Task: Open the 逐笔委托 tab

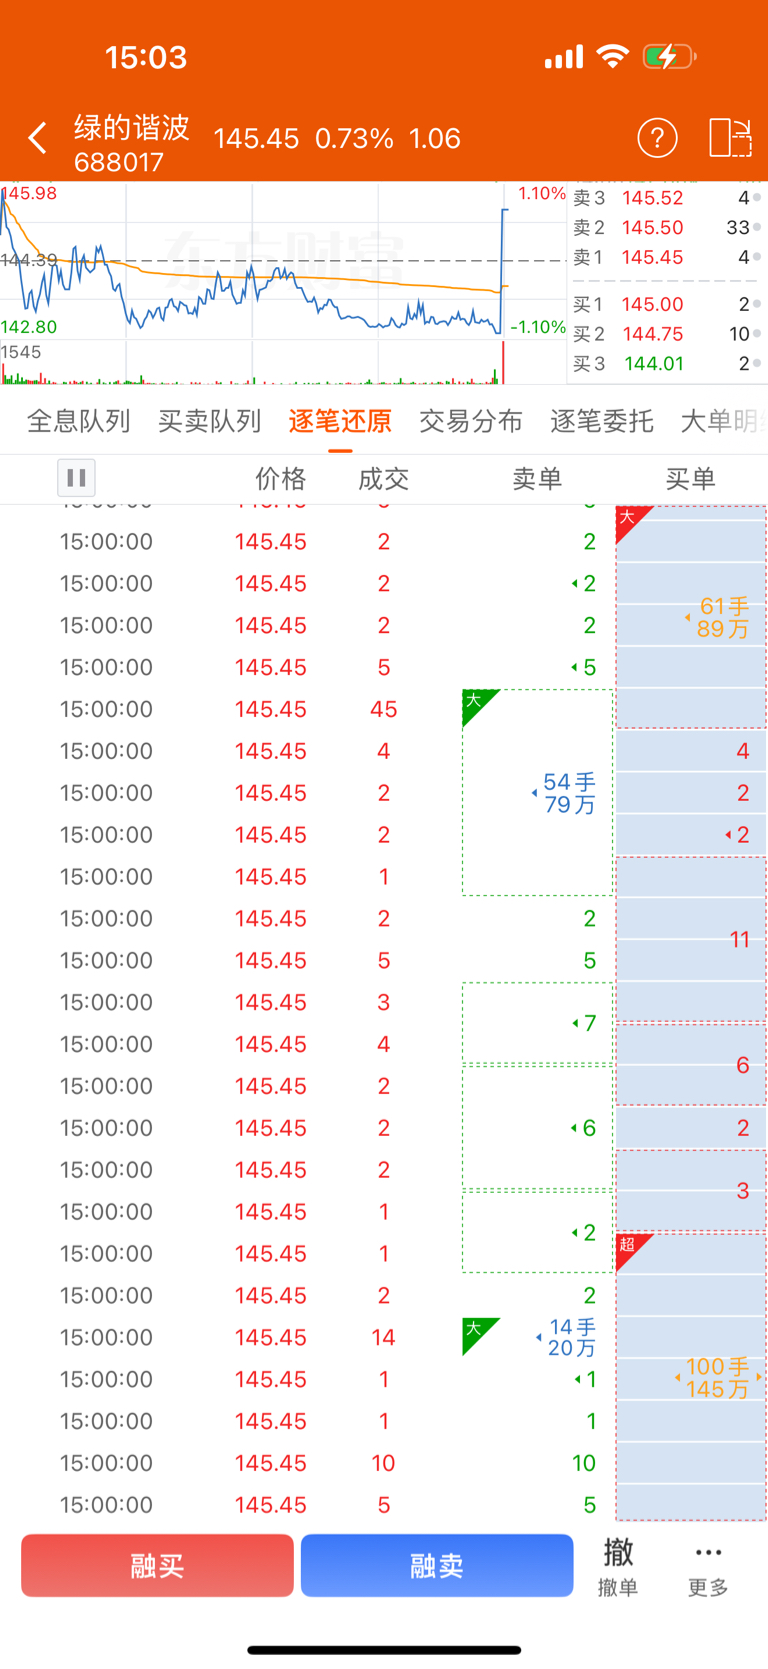Action: click(602, 421)
